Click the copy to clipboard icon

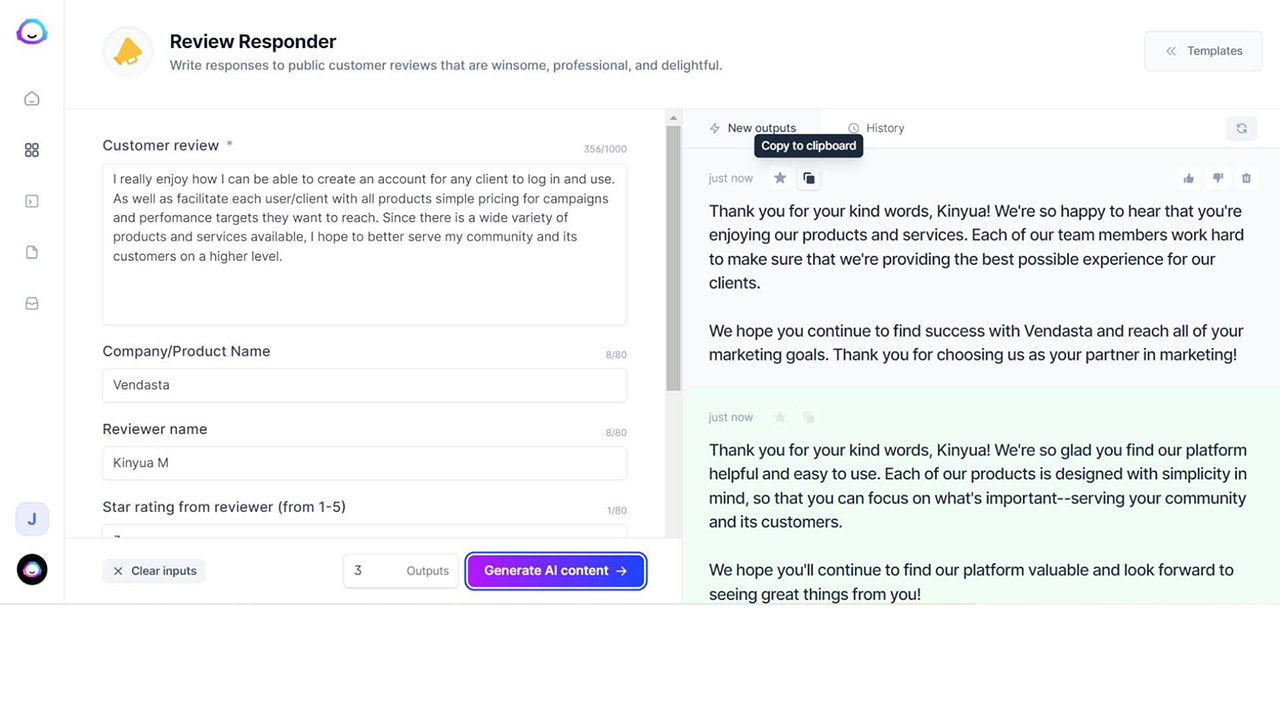[809, 178]
